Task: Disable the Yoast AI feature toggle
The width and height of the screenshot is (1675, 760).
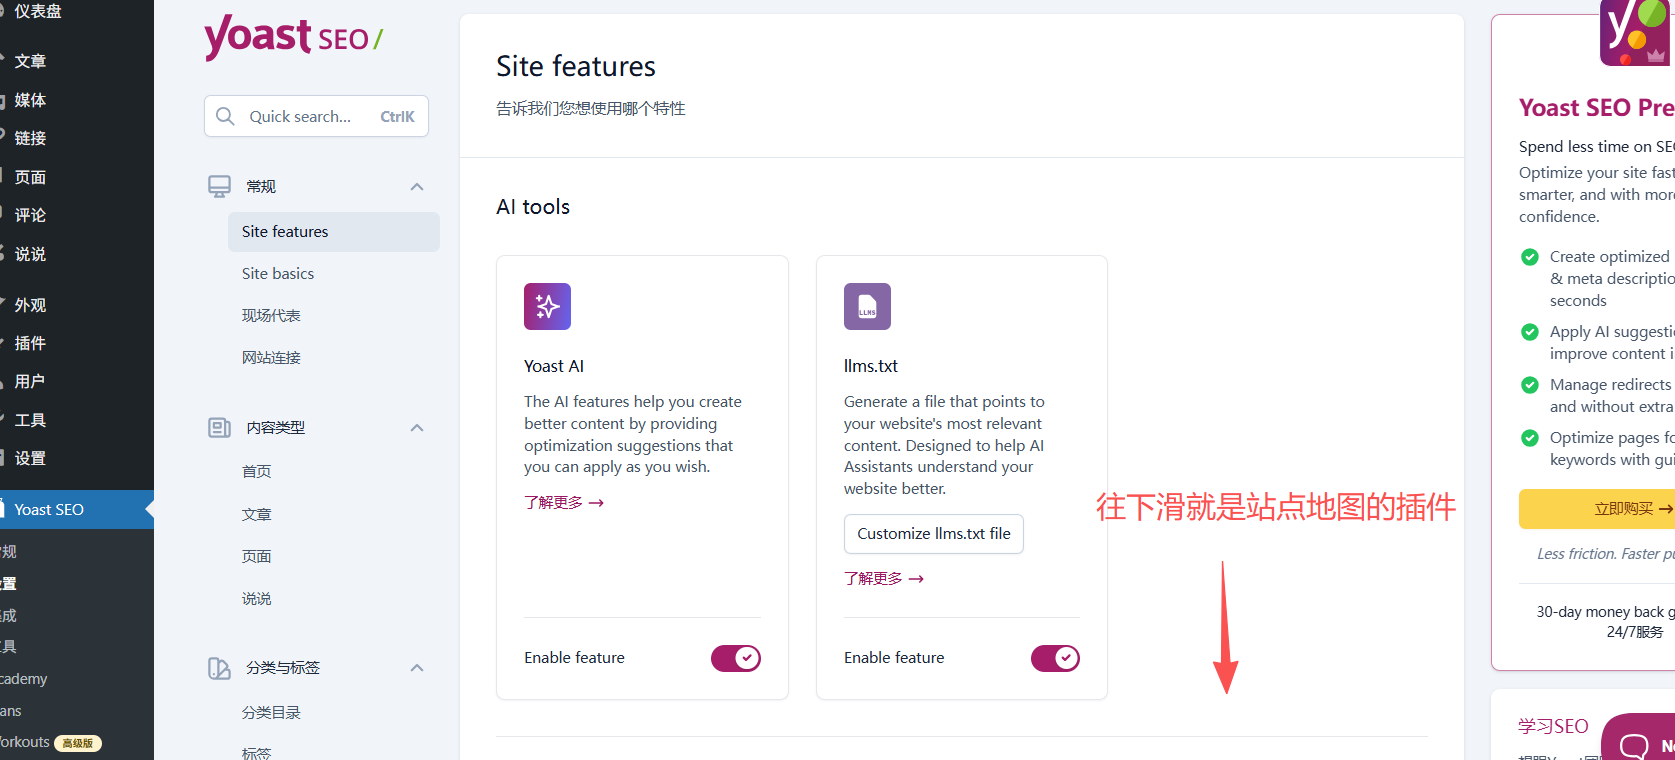Action: tap(736, 658)
